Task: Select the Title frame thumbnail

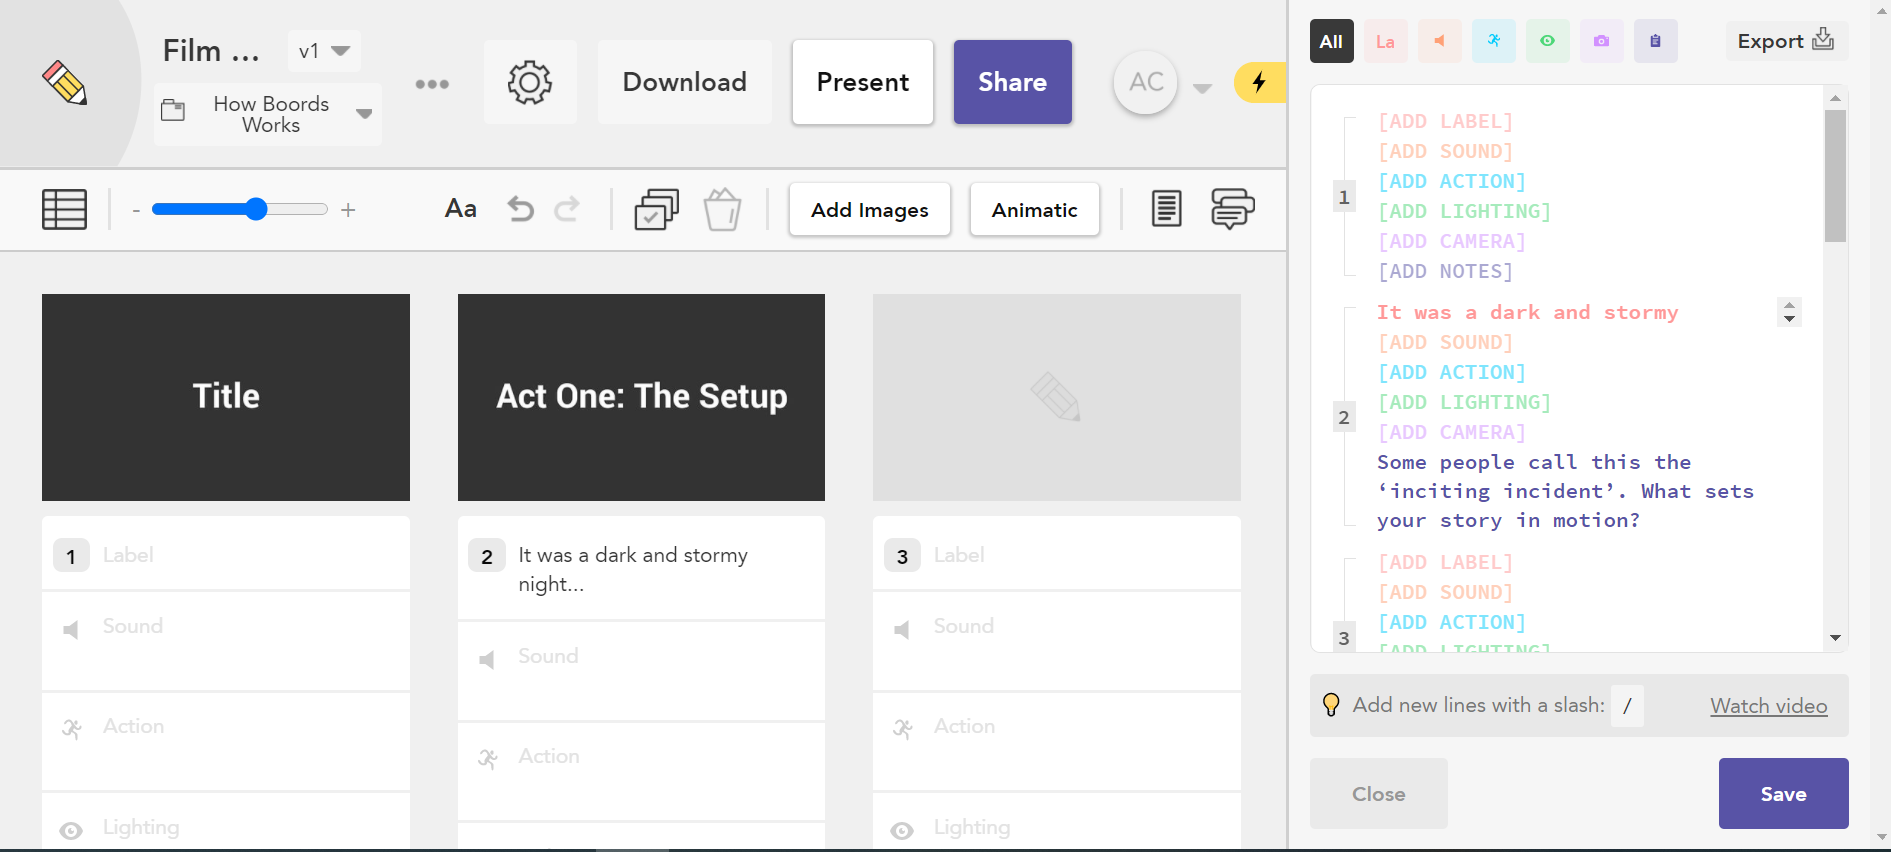Action: [x=226, y=397]
